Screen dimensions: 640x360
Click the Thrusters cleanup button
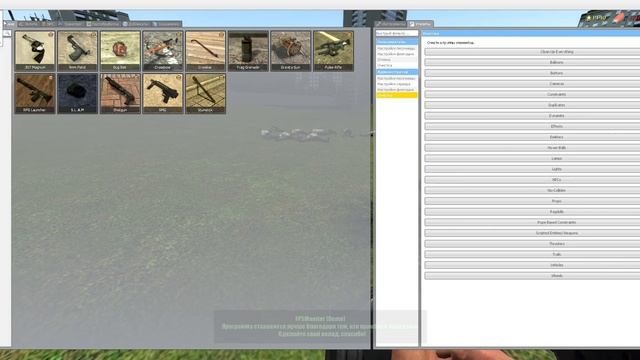(x=532, y=244)
